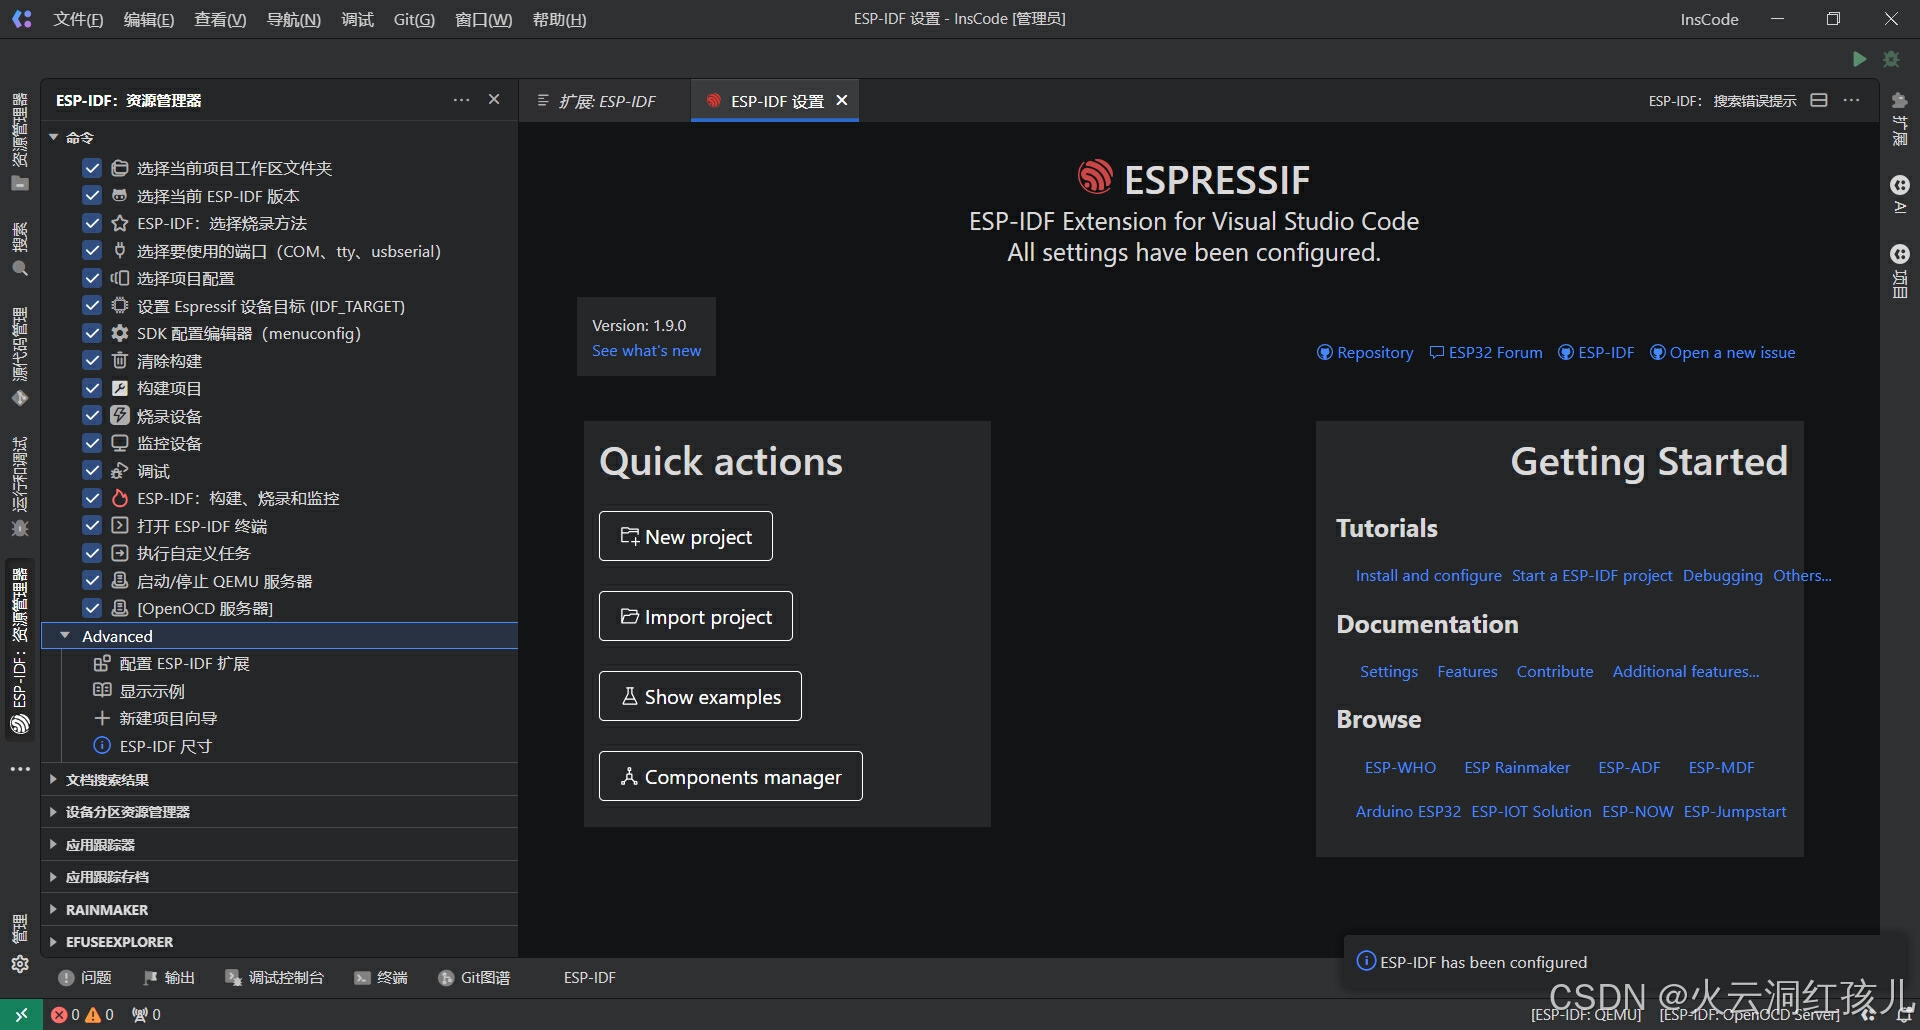1920x1030 pixels.
Task: Close the ESP-IDF 设置 tab
Action: (x=842, y=100)
